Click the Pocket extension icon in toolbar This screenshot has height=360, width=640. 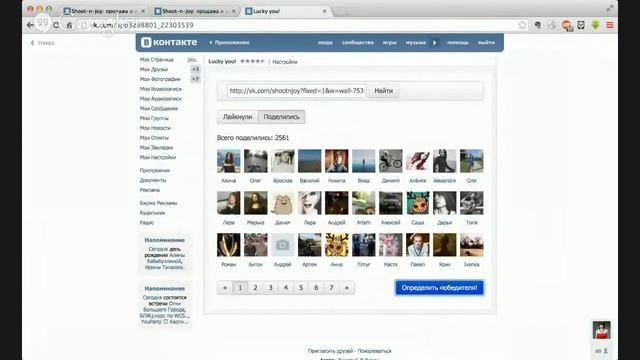click(581, 25)
